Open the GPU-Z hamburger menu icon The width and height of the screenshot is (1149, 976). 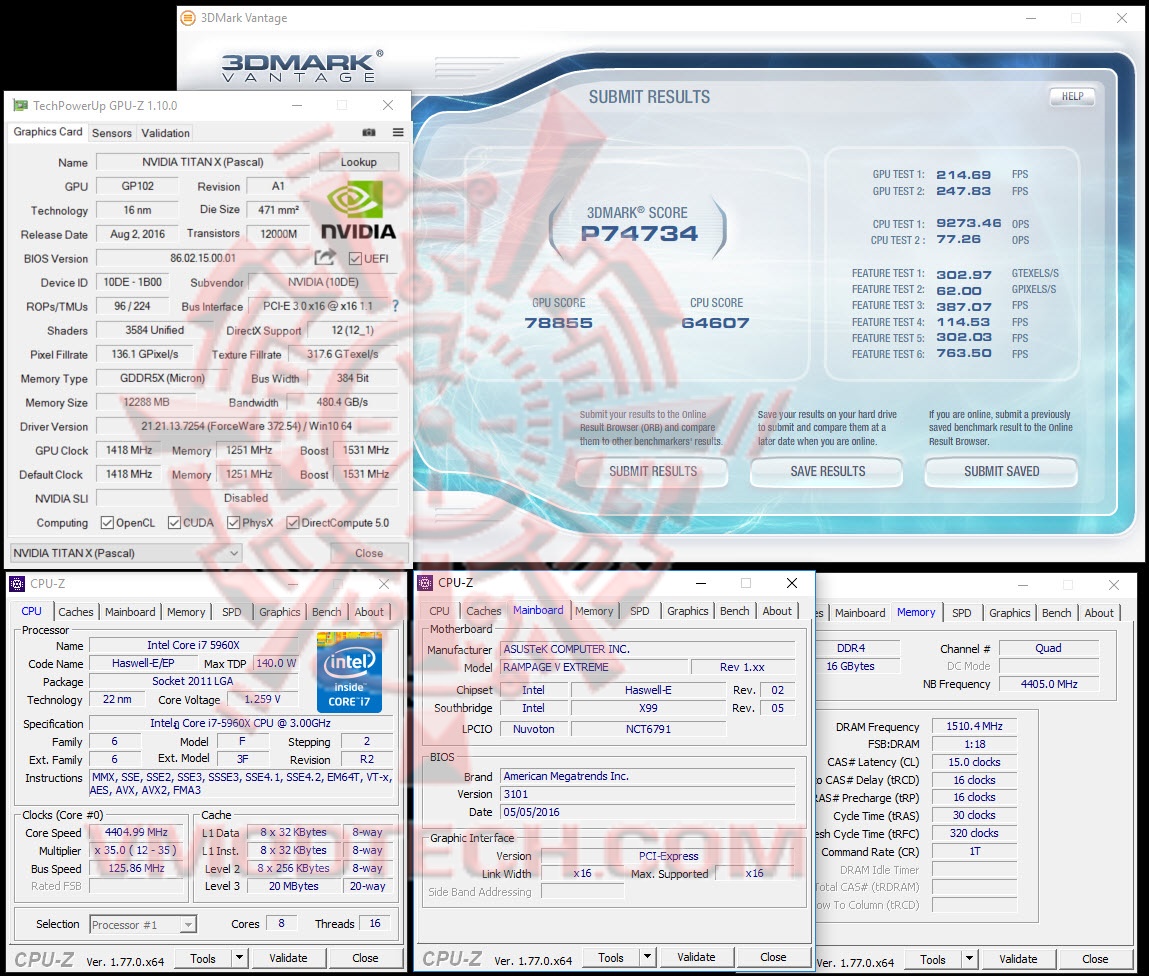coord(398,133)
